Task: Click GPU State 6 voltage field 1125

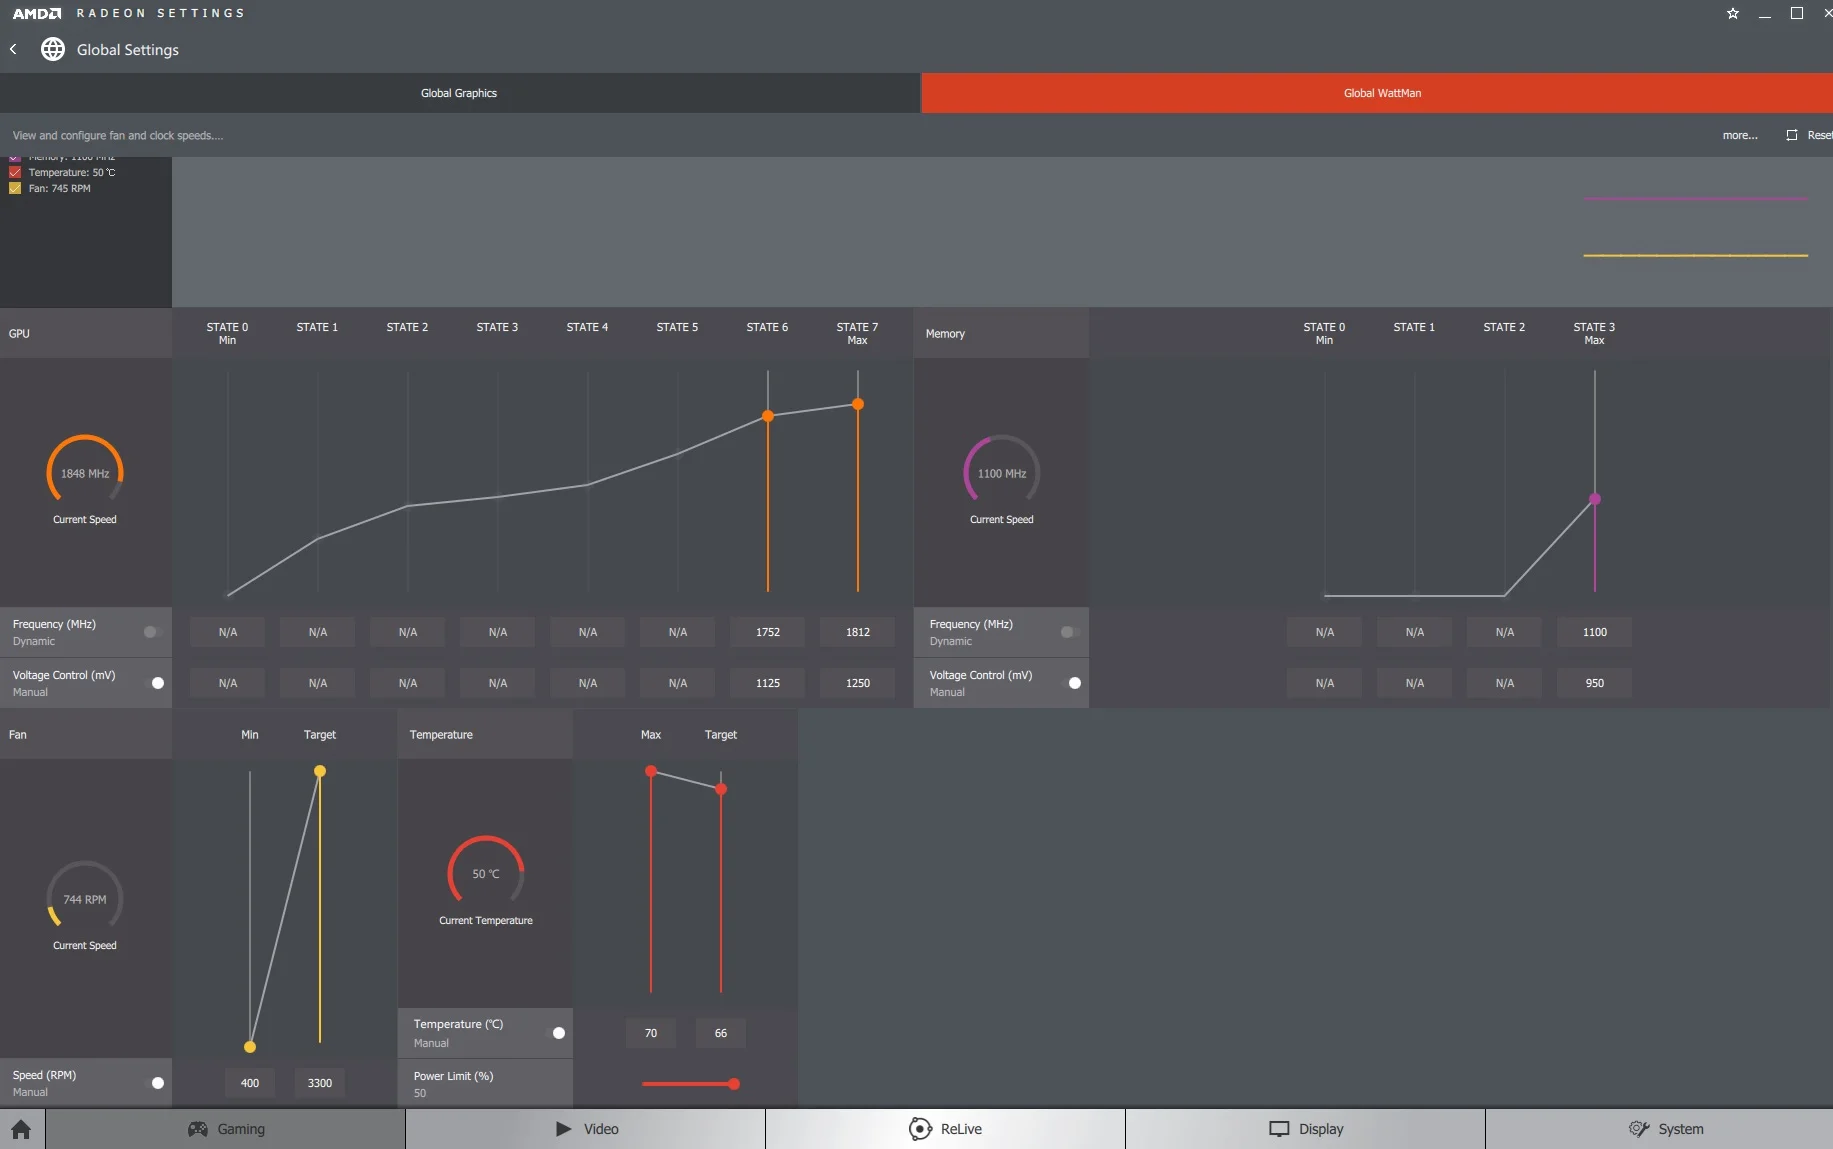Action: (x=768, y=683)
